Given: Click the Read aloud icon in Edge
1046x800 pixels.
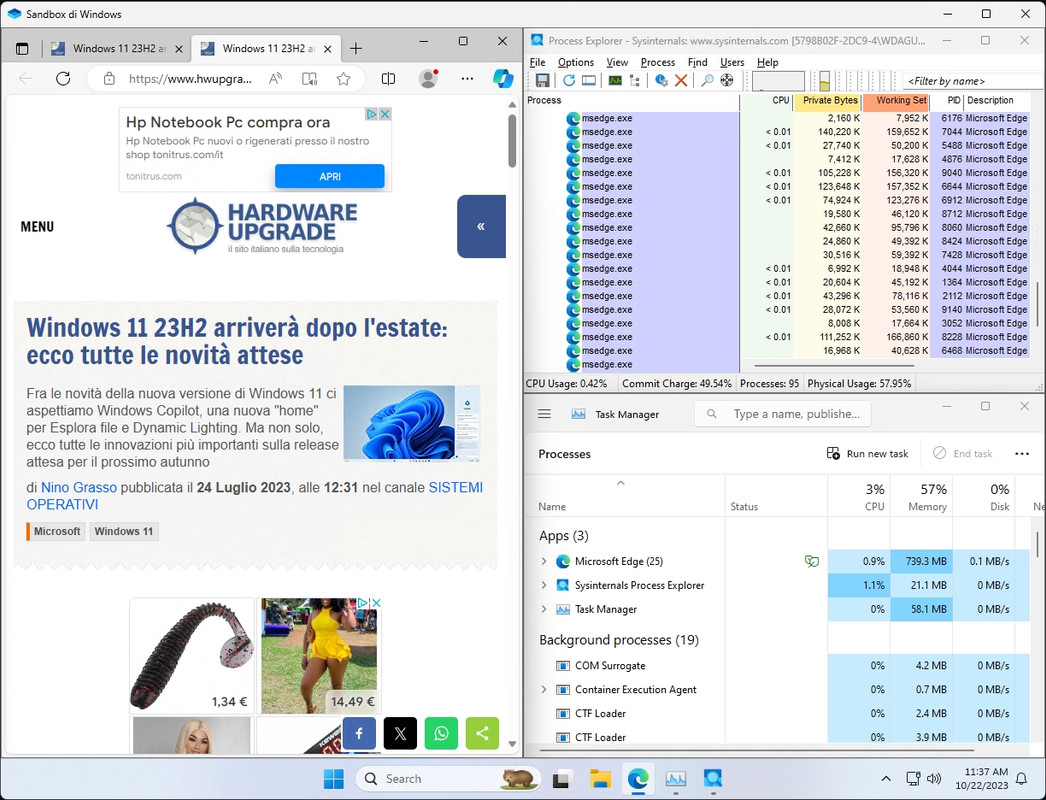Looking at the screenshot, I should tap(275, 79).
